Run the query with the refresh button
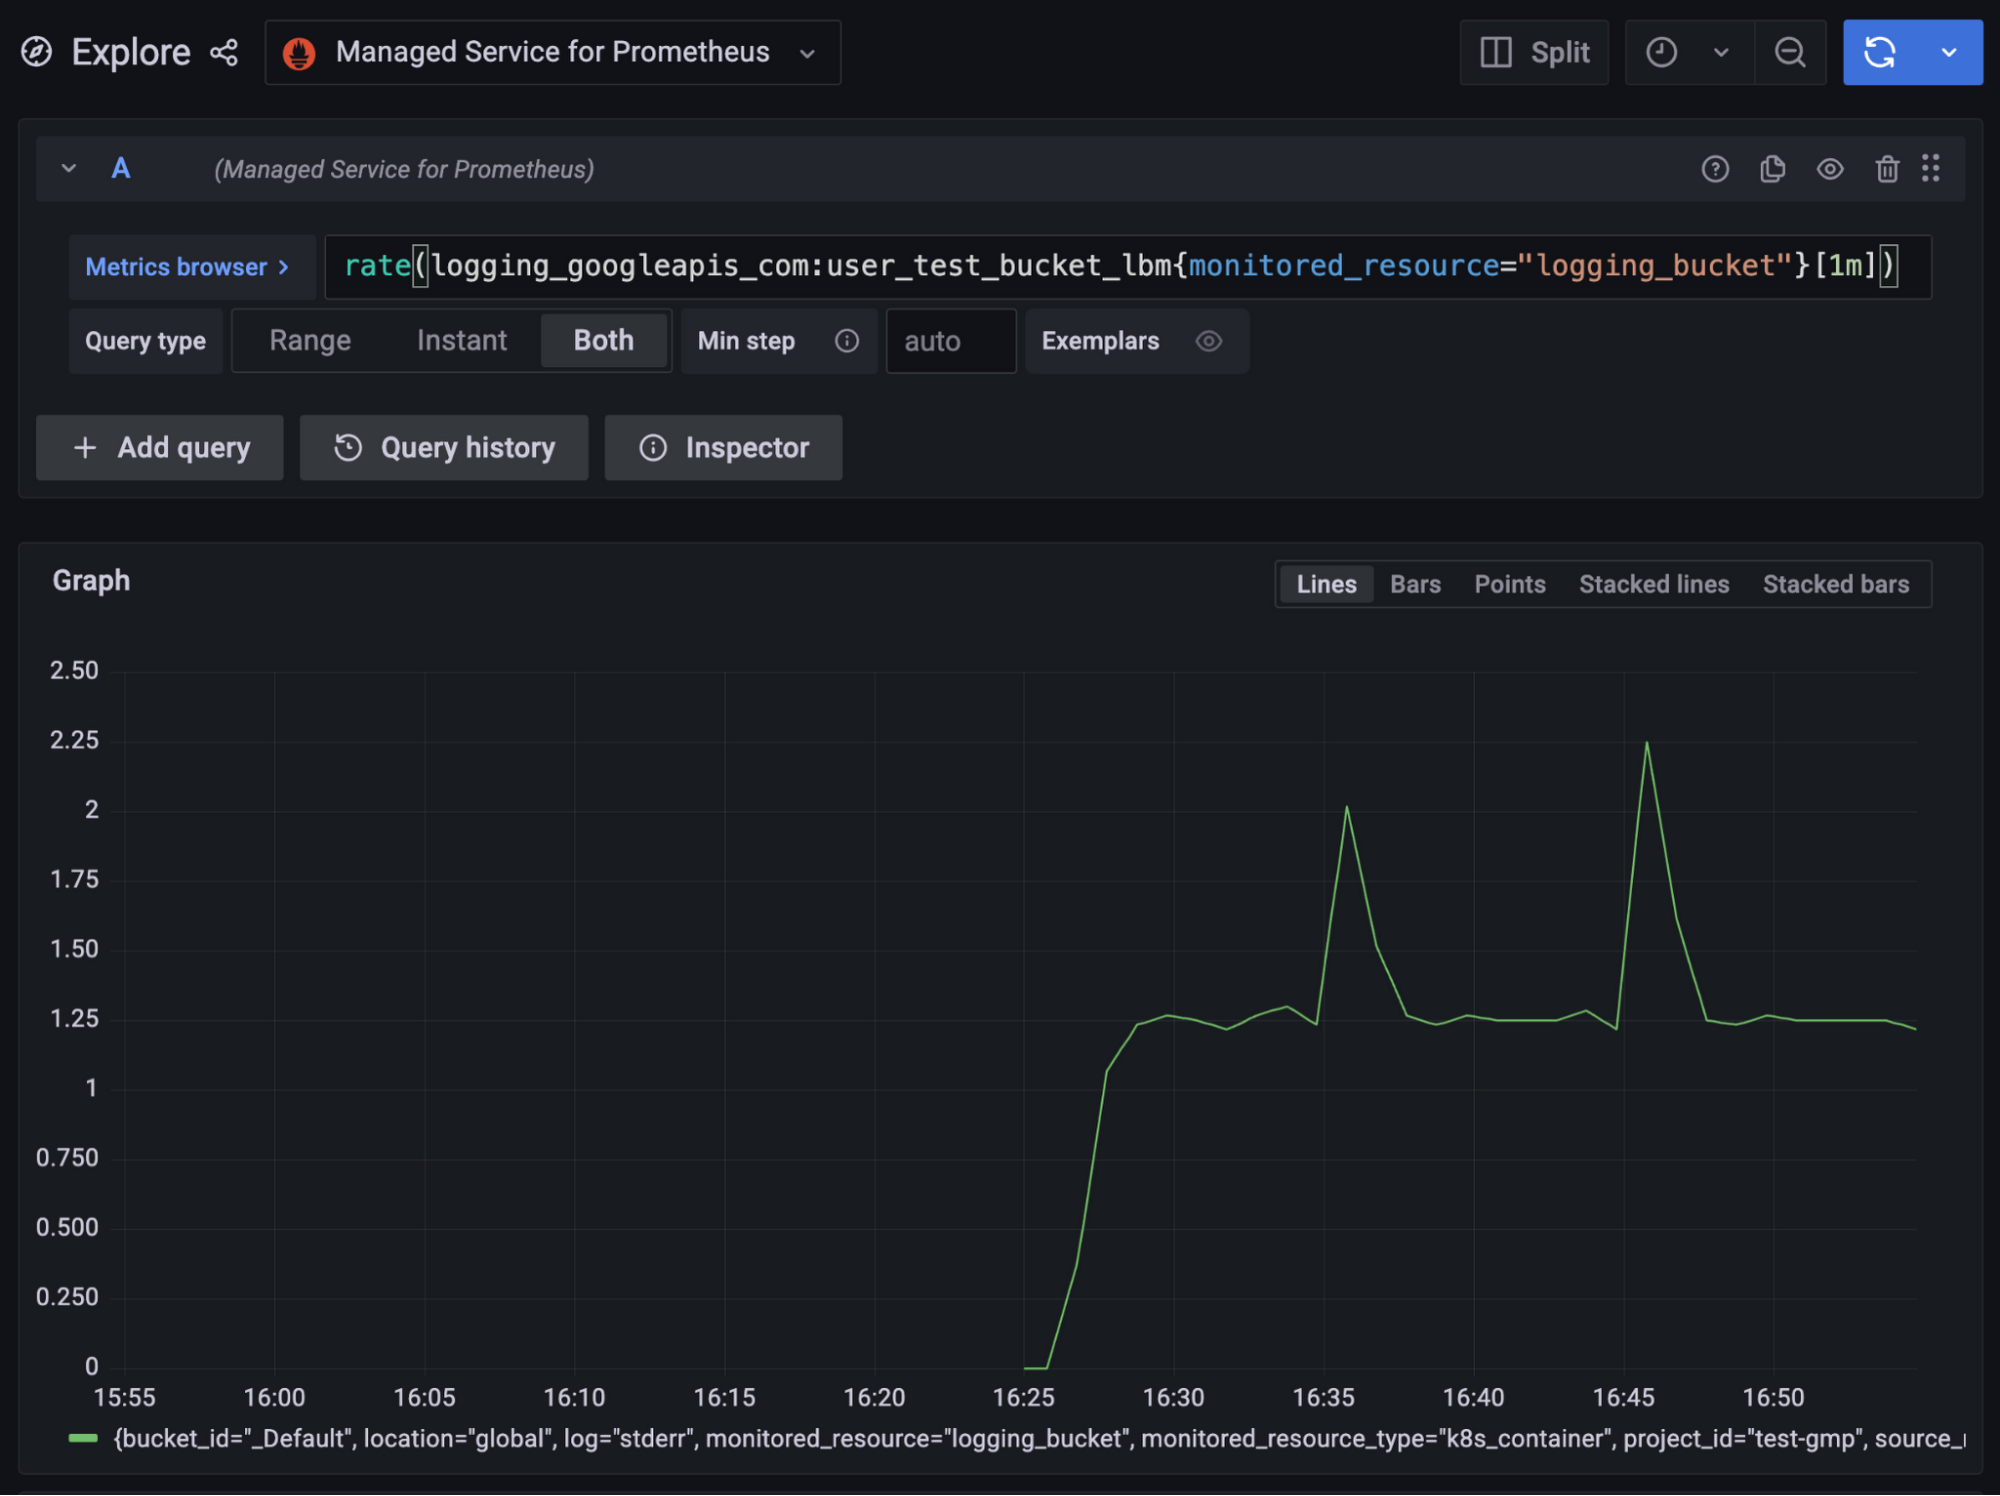 click(1880, 52)
